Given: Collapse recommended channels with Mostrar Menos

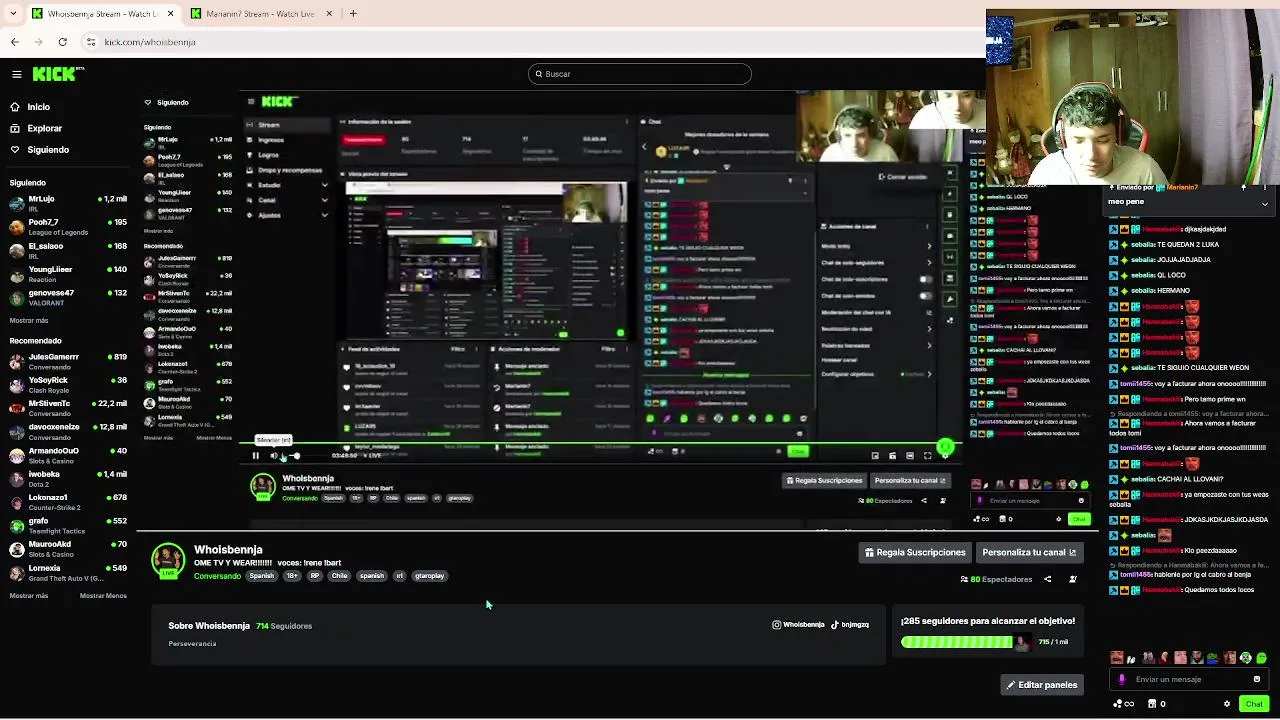Looking at the screenshot, I should pyautogui.click(x=103, y=596).
